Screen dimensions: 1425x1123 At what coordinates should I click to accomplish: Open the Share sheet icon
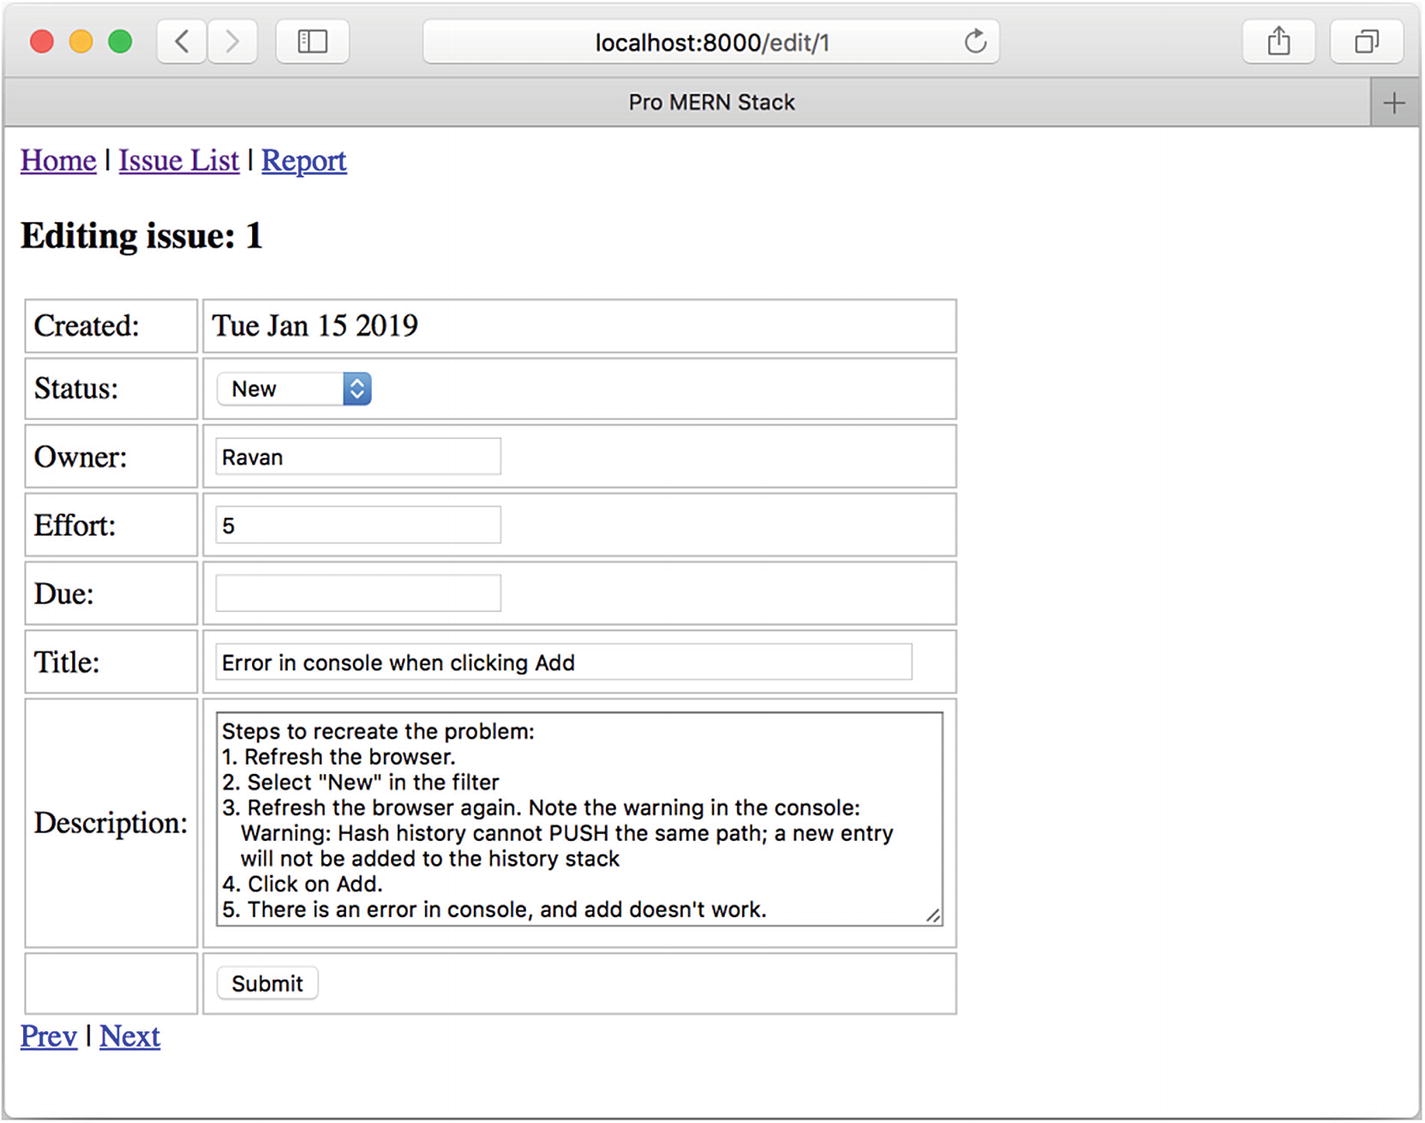point(1278,42)
